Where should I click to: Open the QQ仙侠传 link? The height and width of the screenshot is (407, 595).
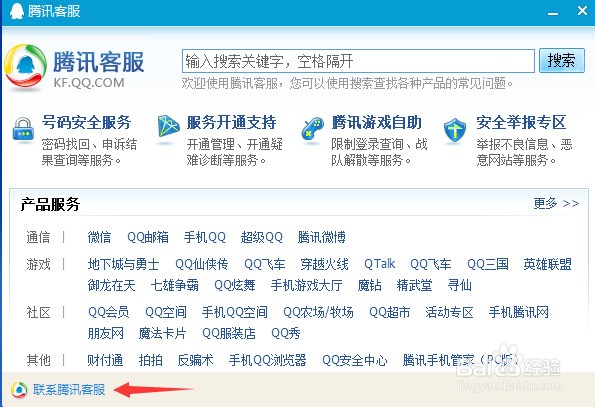(x=202, y=264)
